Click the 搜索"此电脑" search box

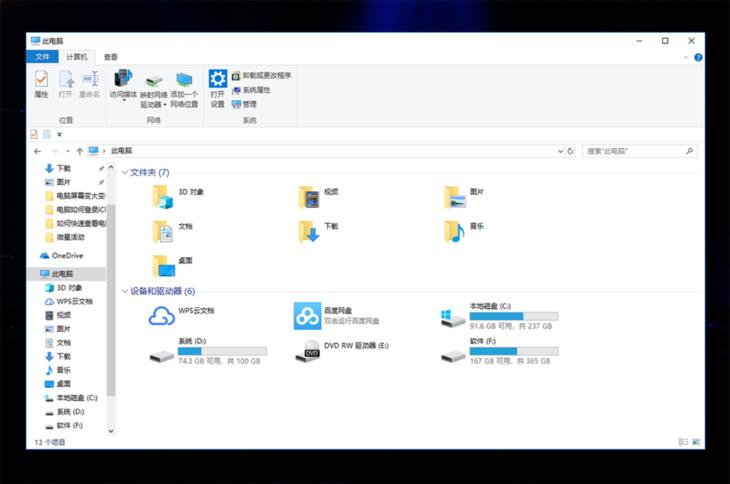click(x=639, y=151)
